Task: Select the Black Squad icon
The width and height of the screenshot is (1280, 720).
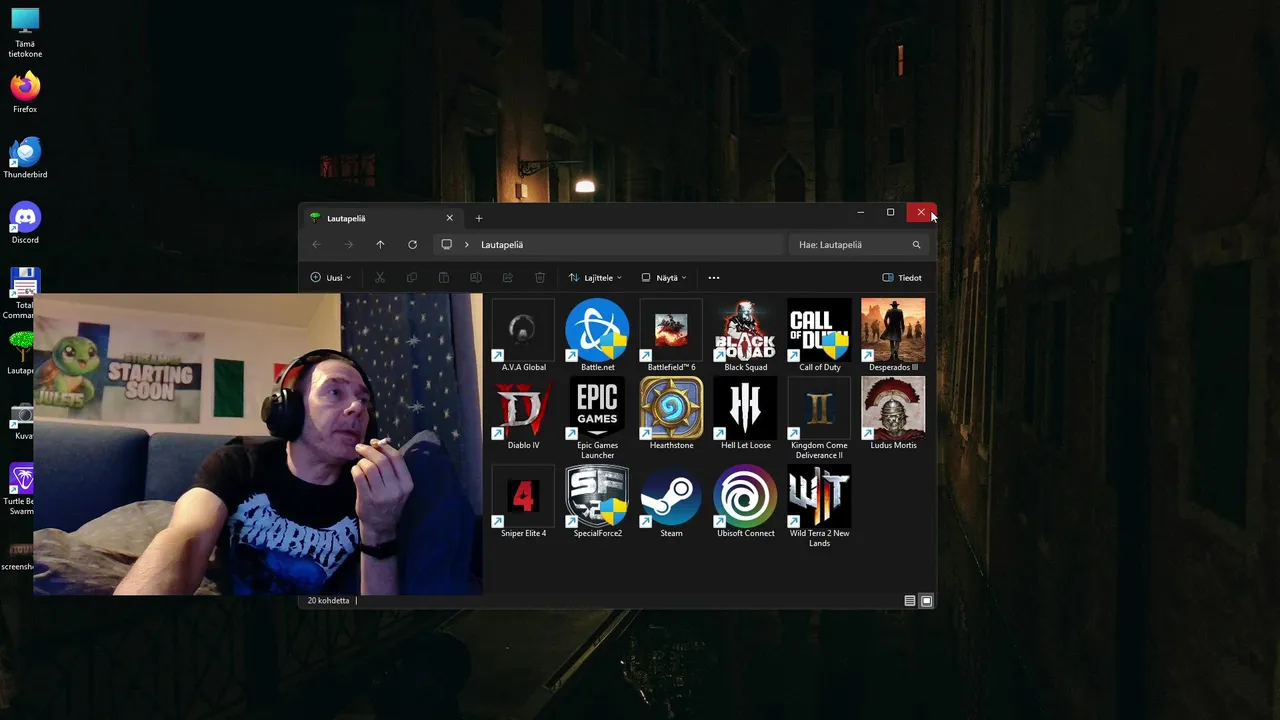Action: pos(745,335)
